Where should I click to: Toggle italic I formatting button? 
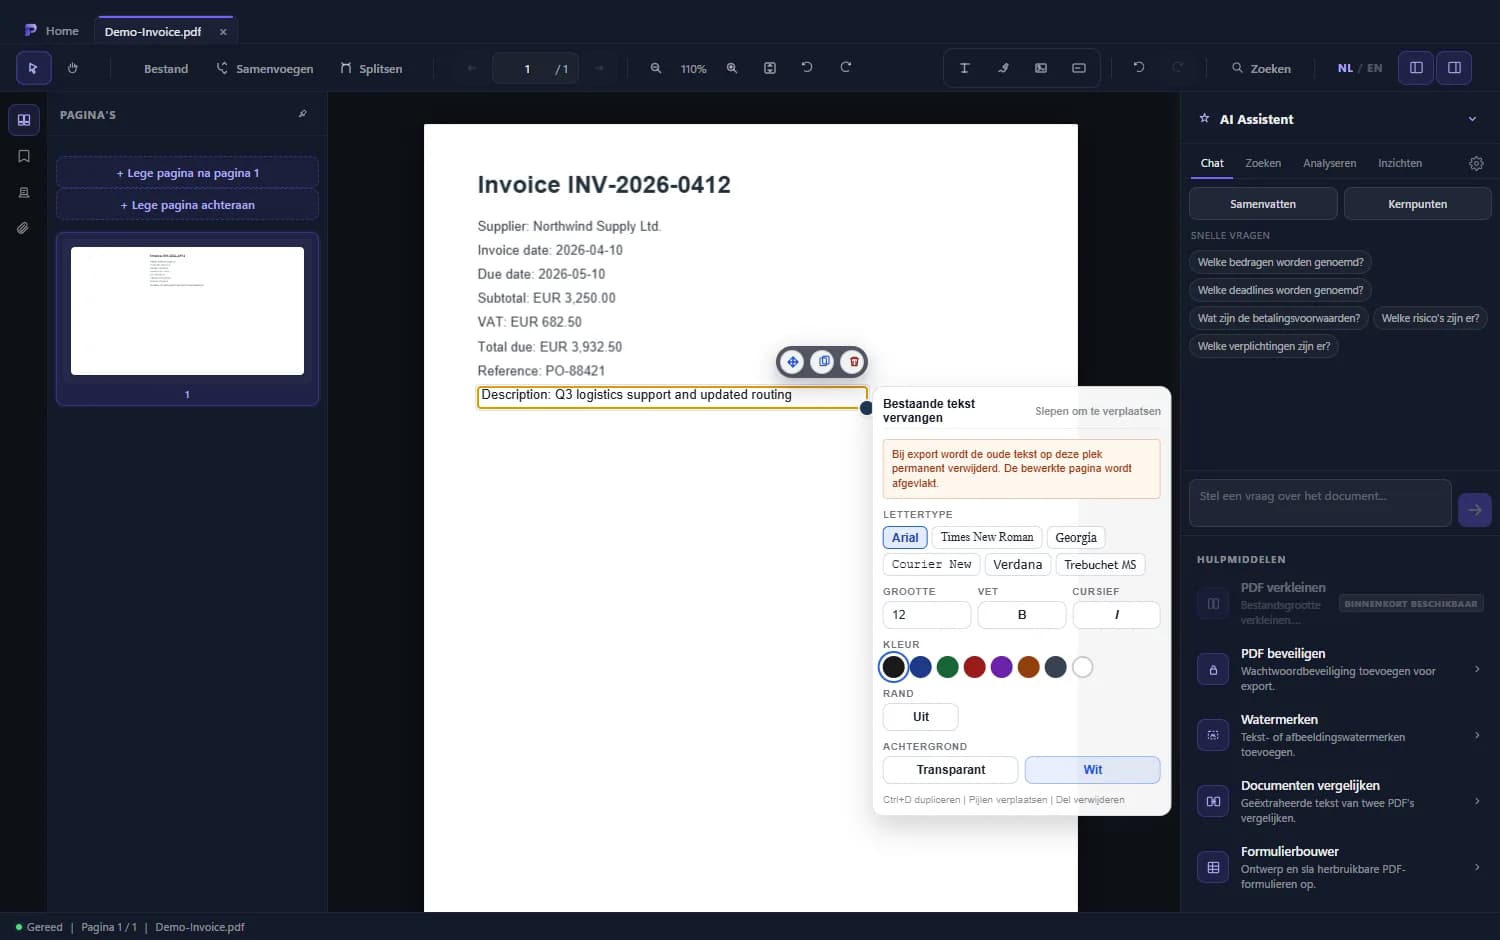(1116, 615)
